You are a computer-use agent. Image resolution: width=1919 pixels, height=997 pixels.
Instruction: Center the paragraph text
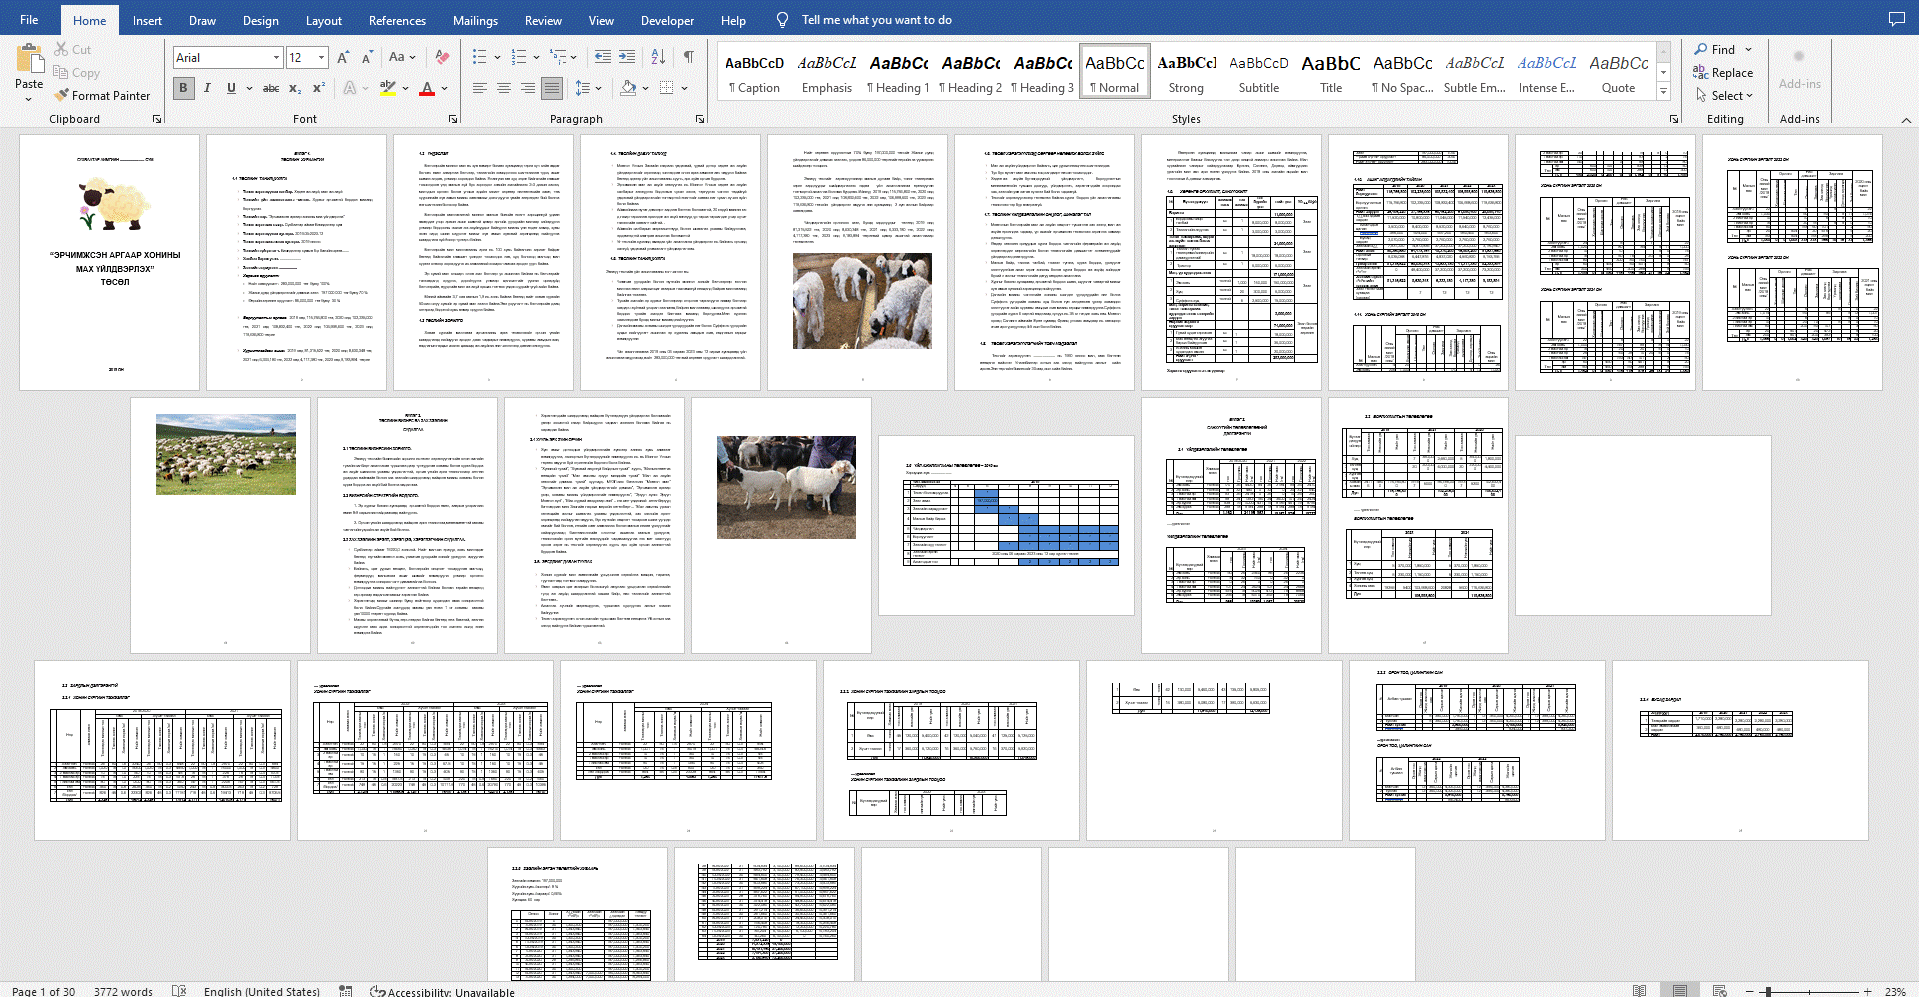coord(503,88)
